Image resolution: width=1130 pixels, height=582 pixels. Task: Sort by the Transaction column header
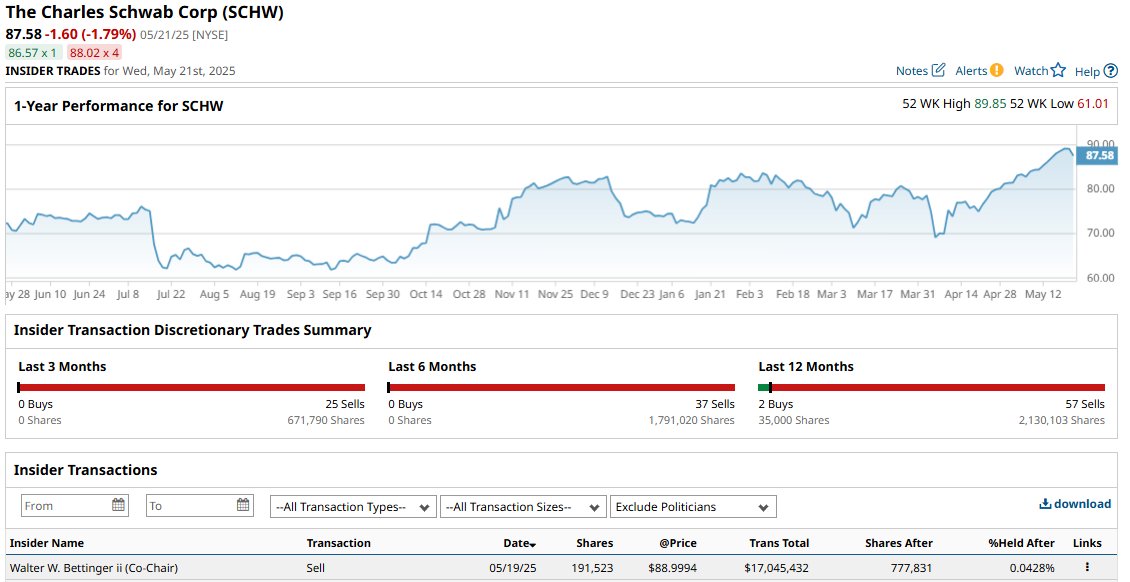(x=339, y=543)
